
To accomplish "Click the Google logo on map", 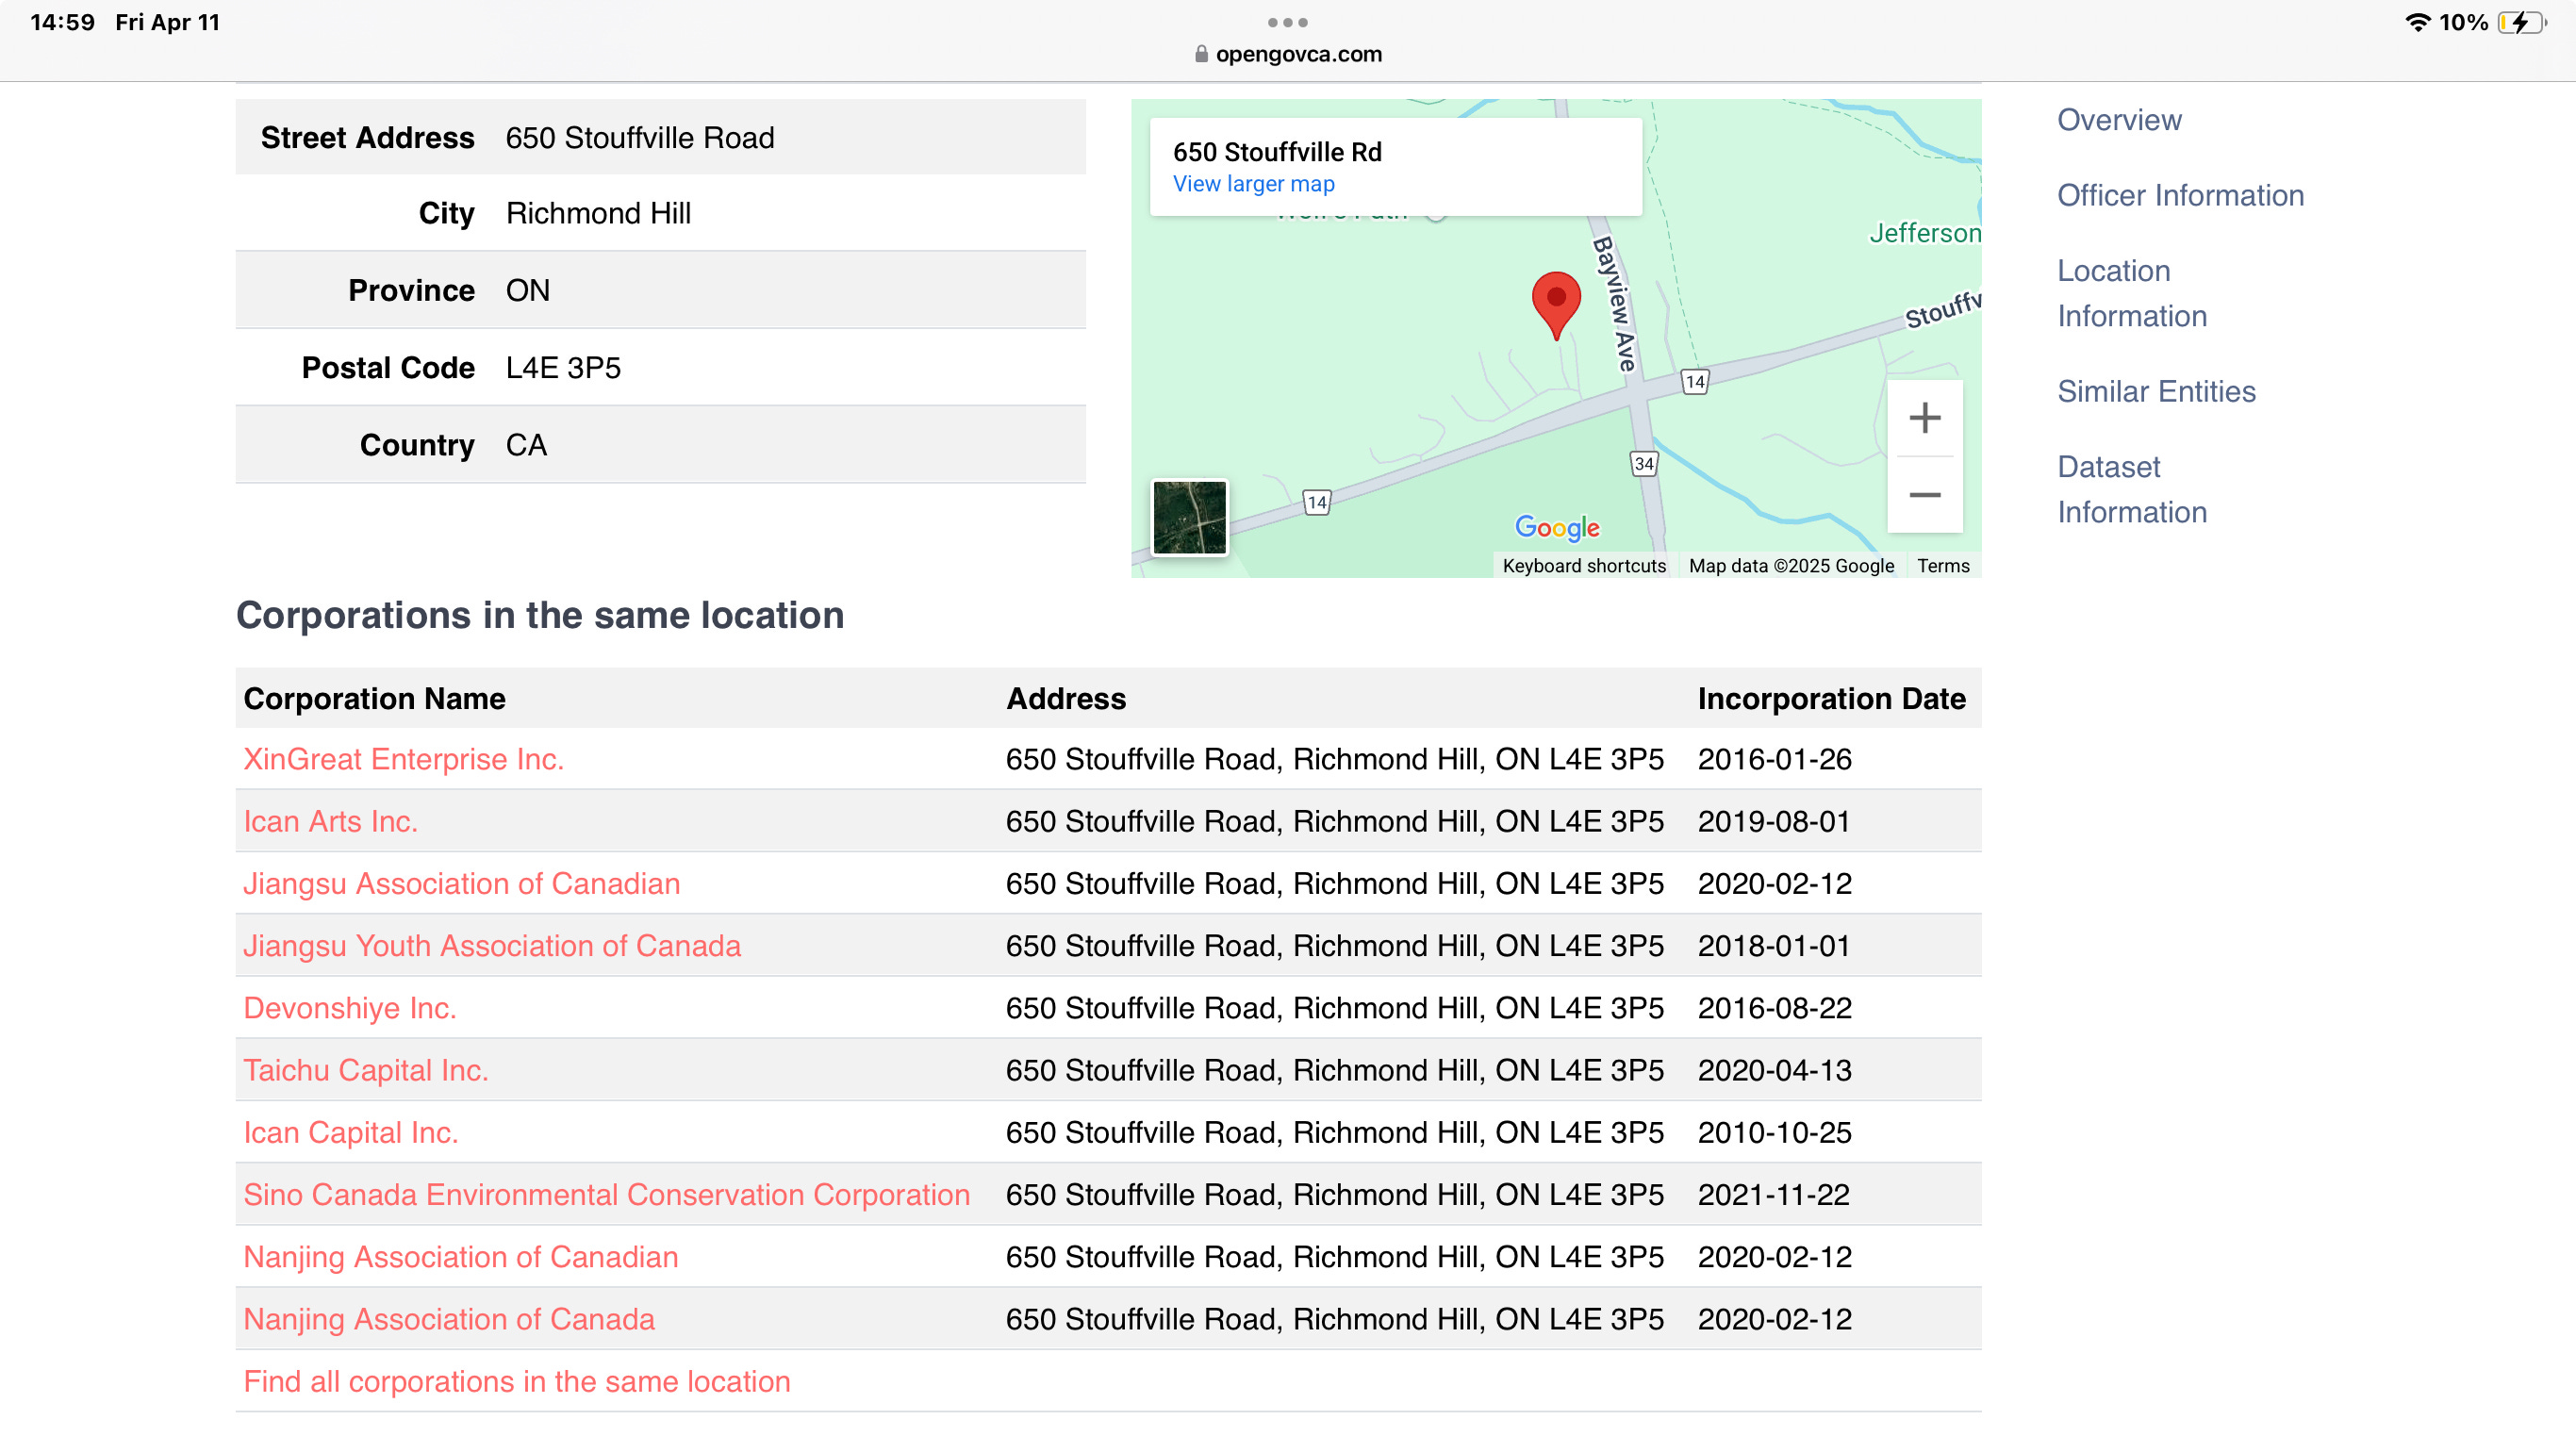I will pos(1557,527).
